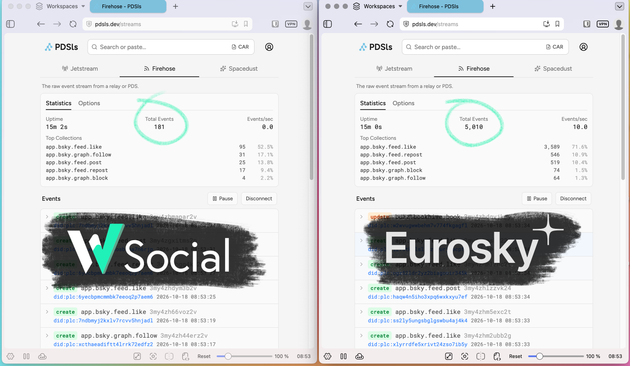Click page scrollbar in left window
630x366 pixels.
(x=311, y=108)
